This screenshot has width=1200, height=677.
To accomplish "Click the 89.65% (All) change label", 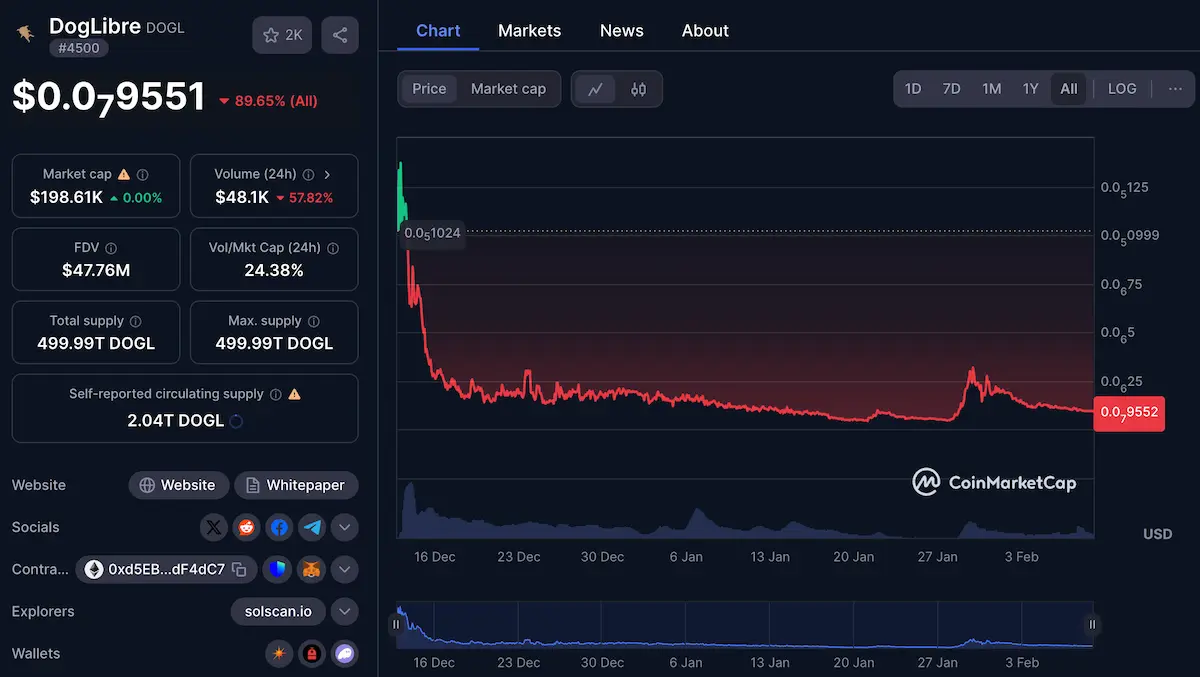I will 268,101.
